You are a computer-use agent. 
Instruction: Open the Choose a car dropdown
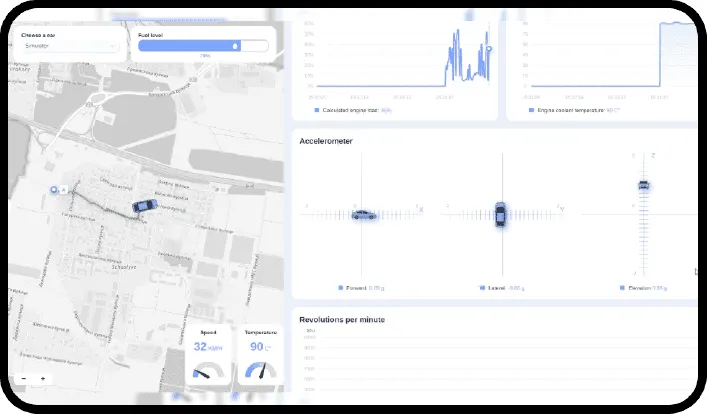[x=69, y=46]
